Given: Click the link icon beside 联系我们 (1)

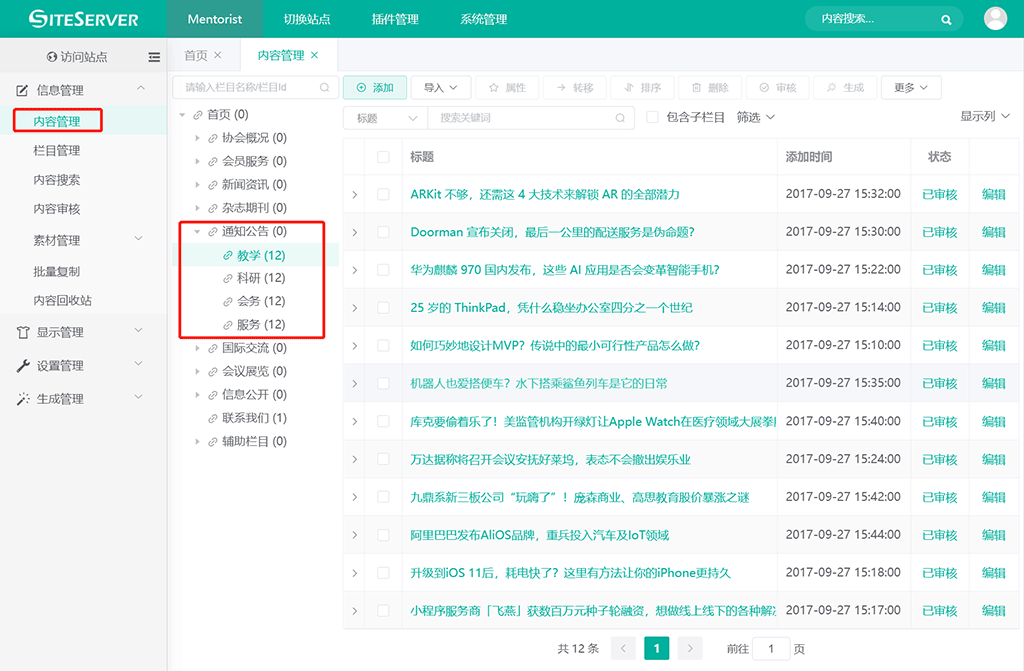Looking at the screenshot, I should [x=212, y=418].
